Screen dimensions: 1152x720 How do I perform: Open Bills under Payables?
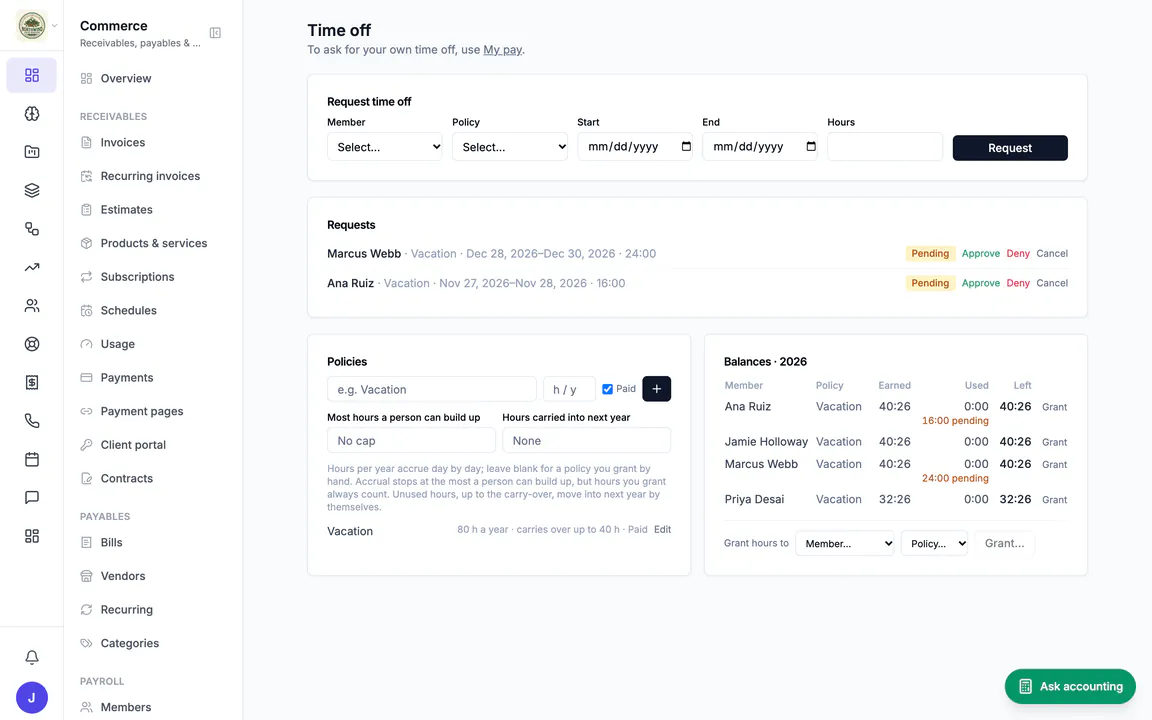(112, 542)
